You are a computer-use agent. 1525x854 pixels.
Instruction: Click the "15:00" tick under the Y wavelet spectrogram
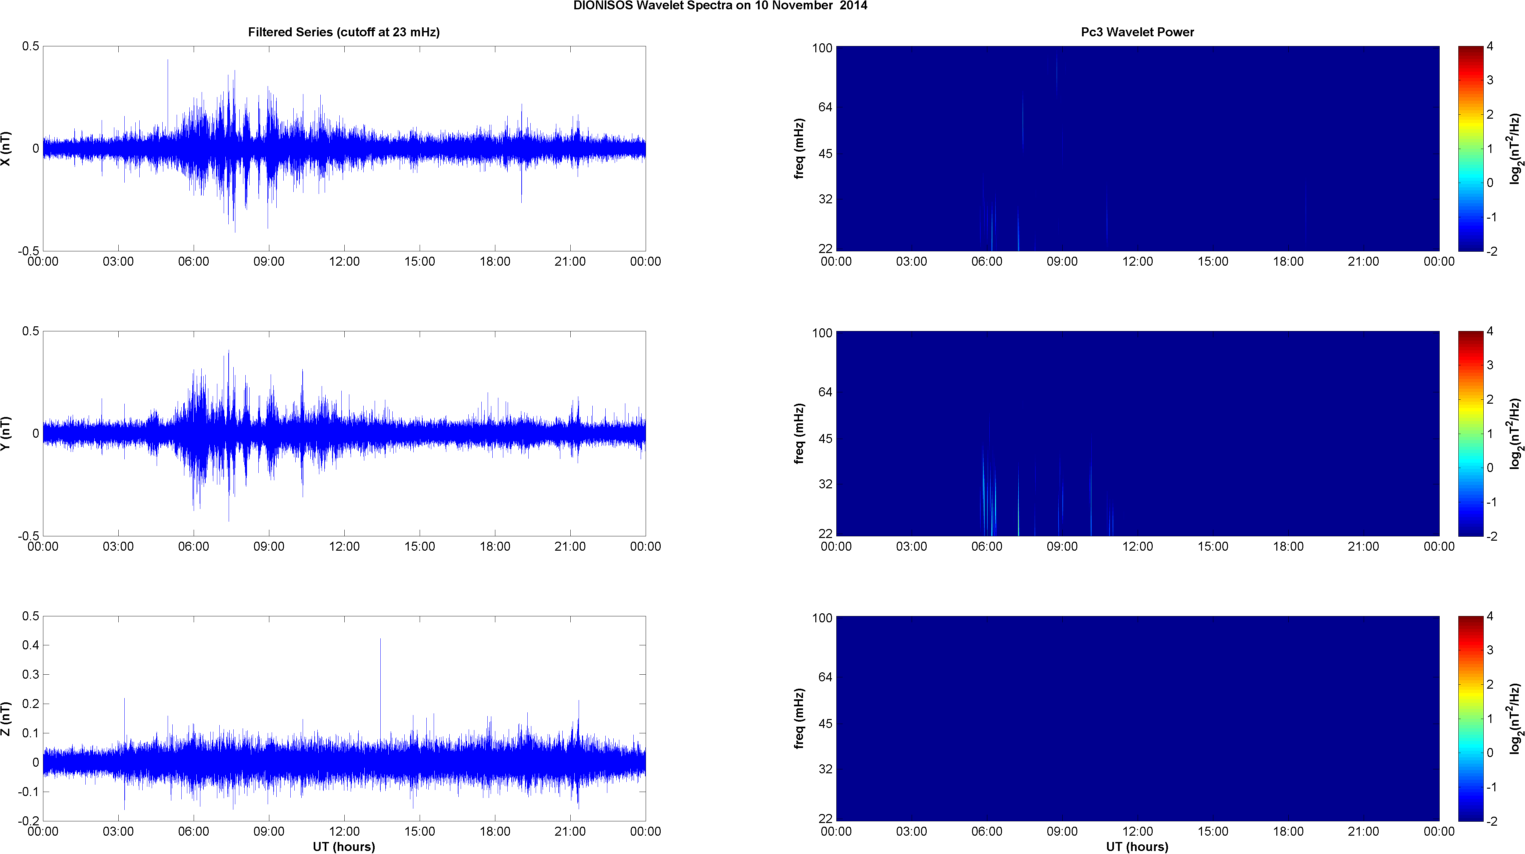point(1213,547)
